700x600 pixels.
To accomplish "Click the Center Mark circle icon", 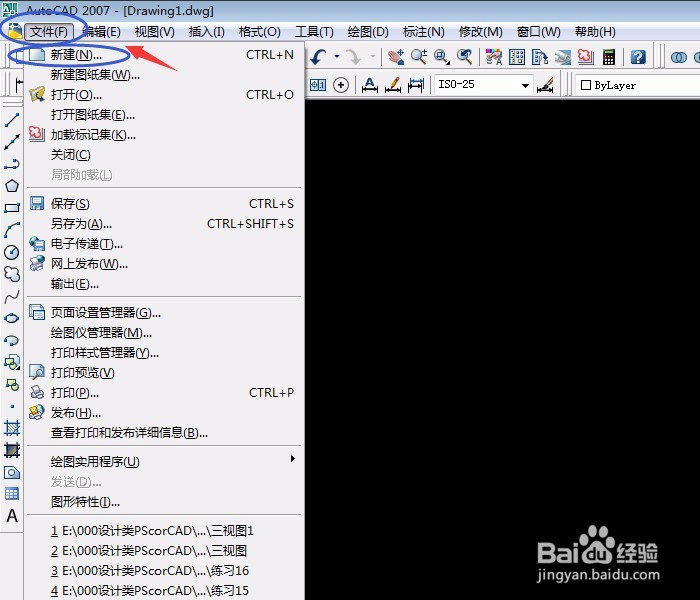I will tap(341, 85).
